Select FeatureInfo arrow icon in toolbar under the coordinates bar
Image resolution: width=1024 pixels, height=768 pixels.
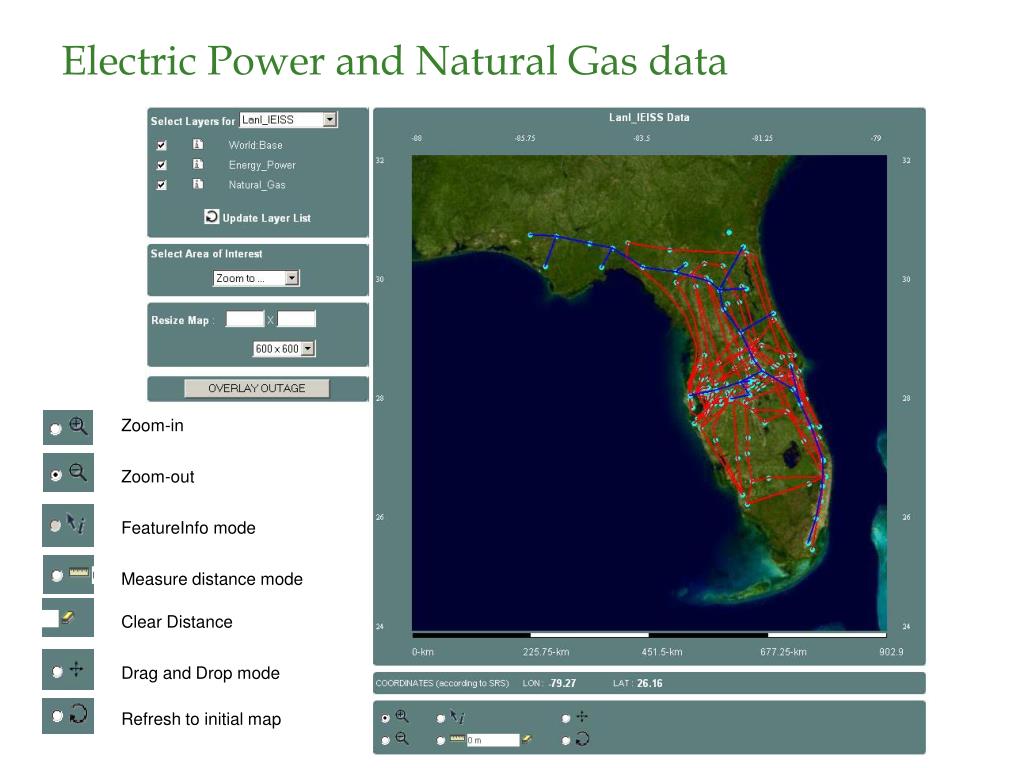(x=457, y=718)
